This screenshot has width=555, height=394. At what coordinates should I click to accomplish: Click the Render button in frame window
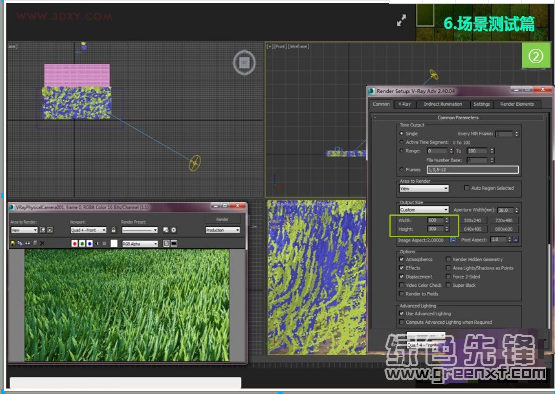pos(222,219)
